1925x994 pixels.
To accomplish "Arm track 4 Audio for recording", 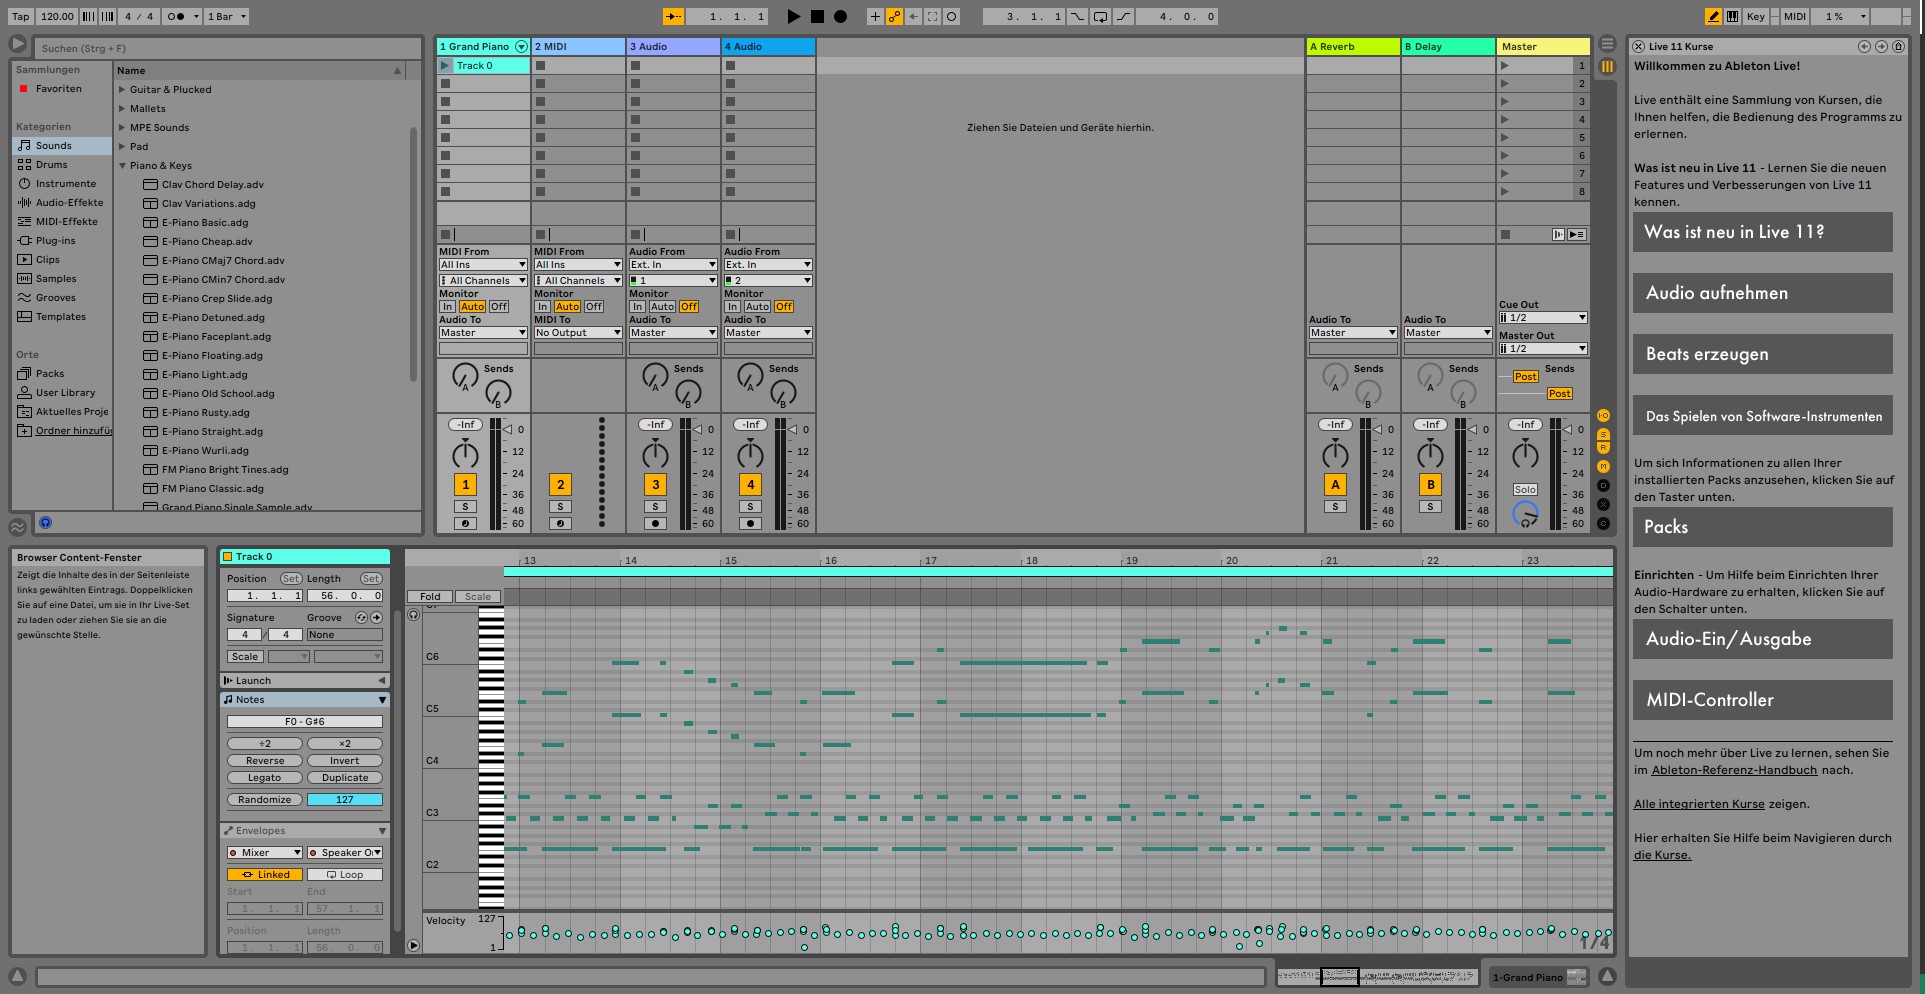I will (750, 523).
